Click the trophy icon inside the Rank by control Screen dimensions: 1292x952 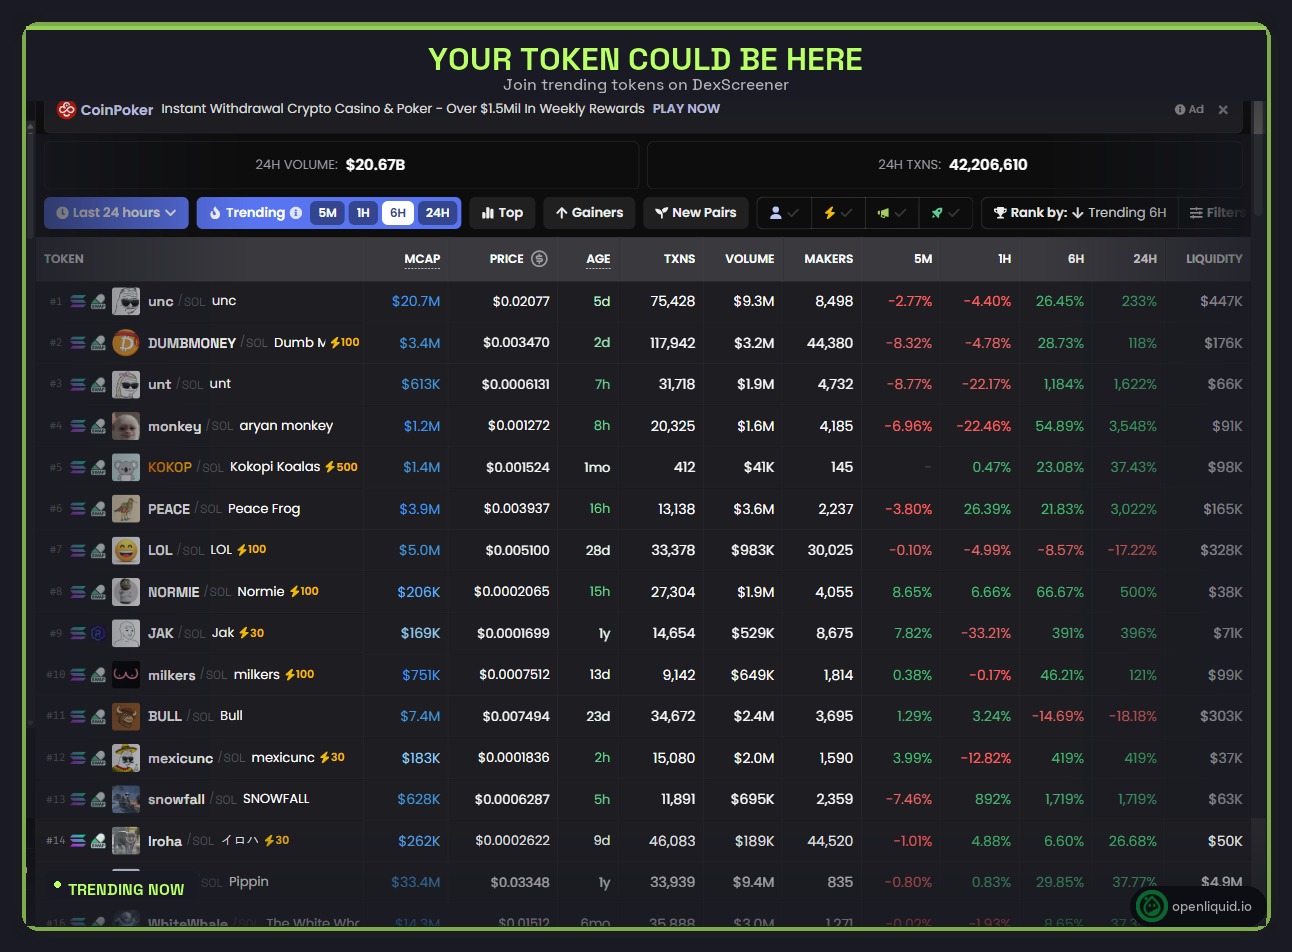coord(1002,212)
